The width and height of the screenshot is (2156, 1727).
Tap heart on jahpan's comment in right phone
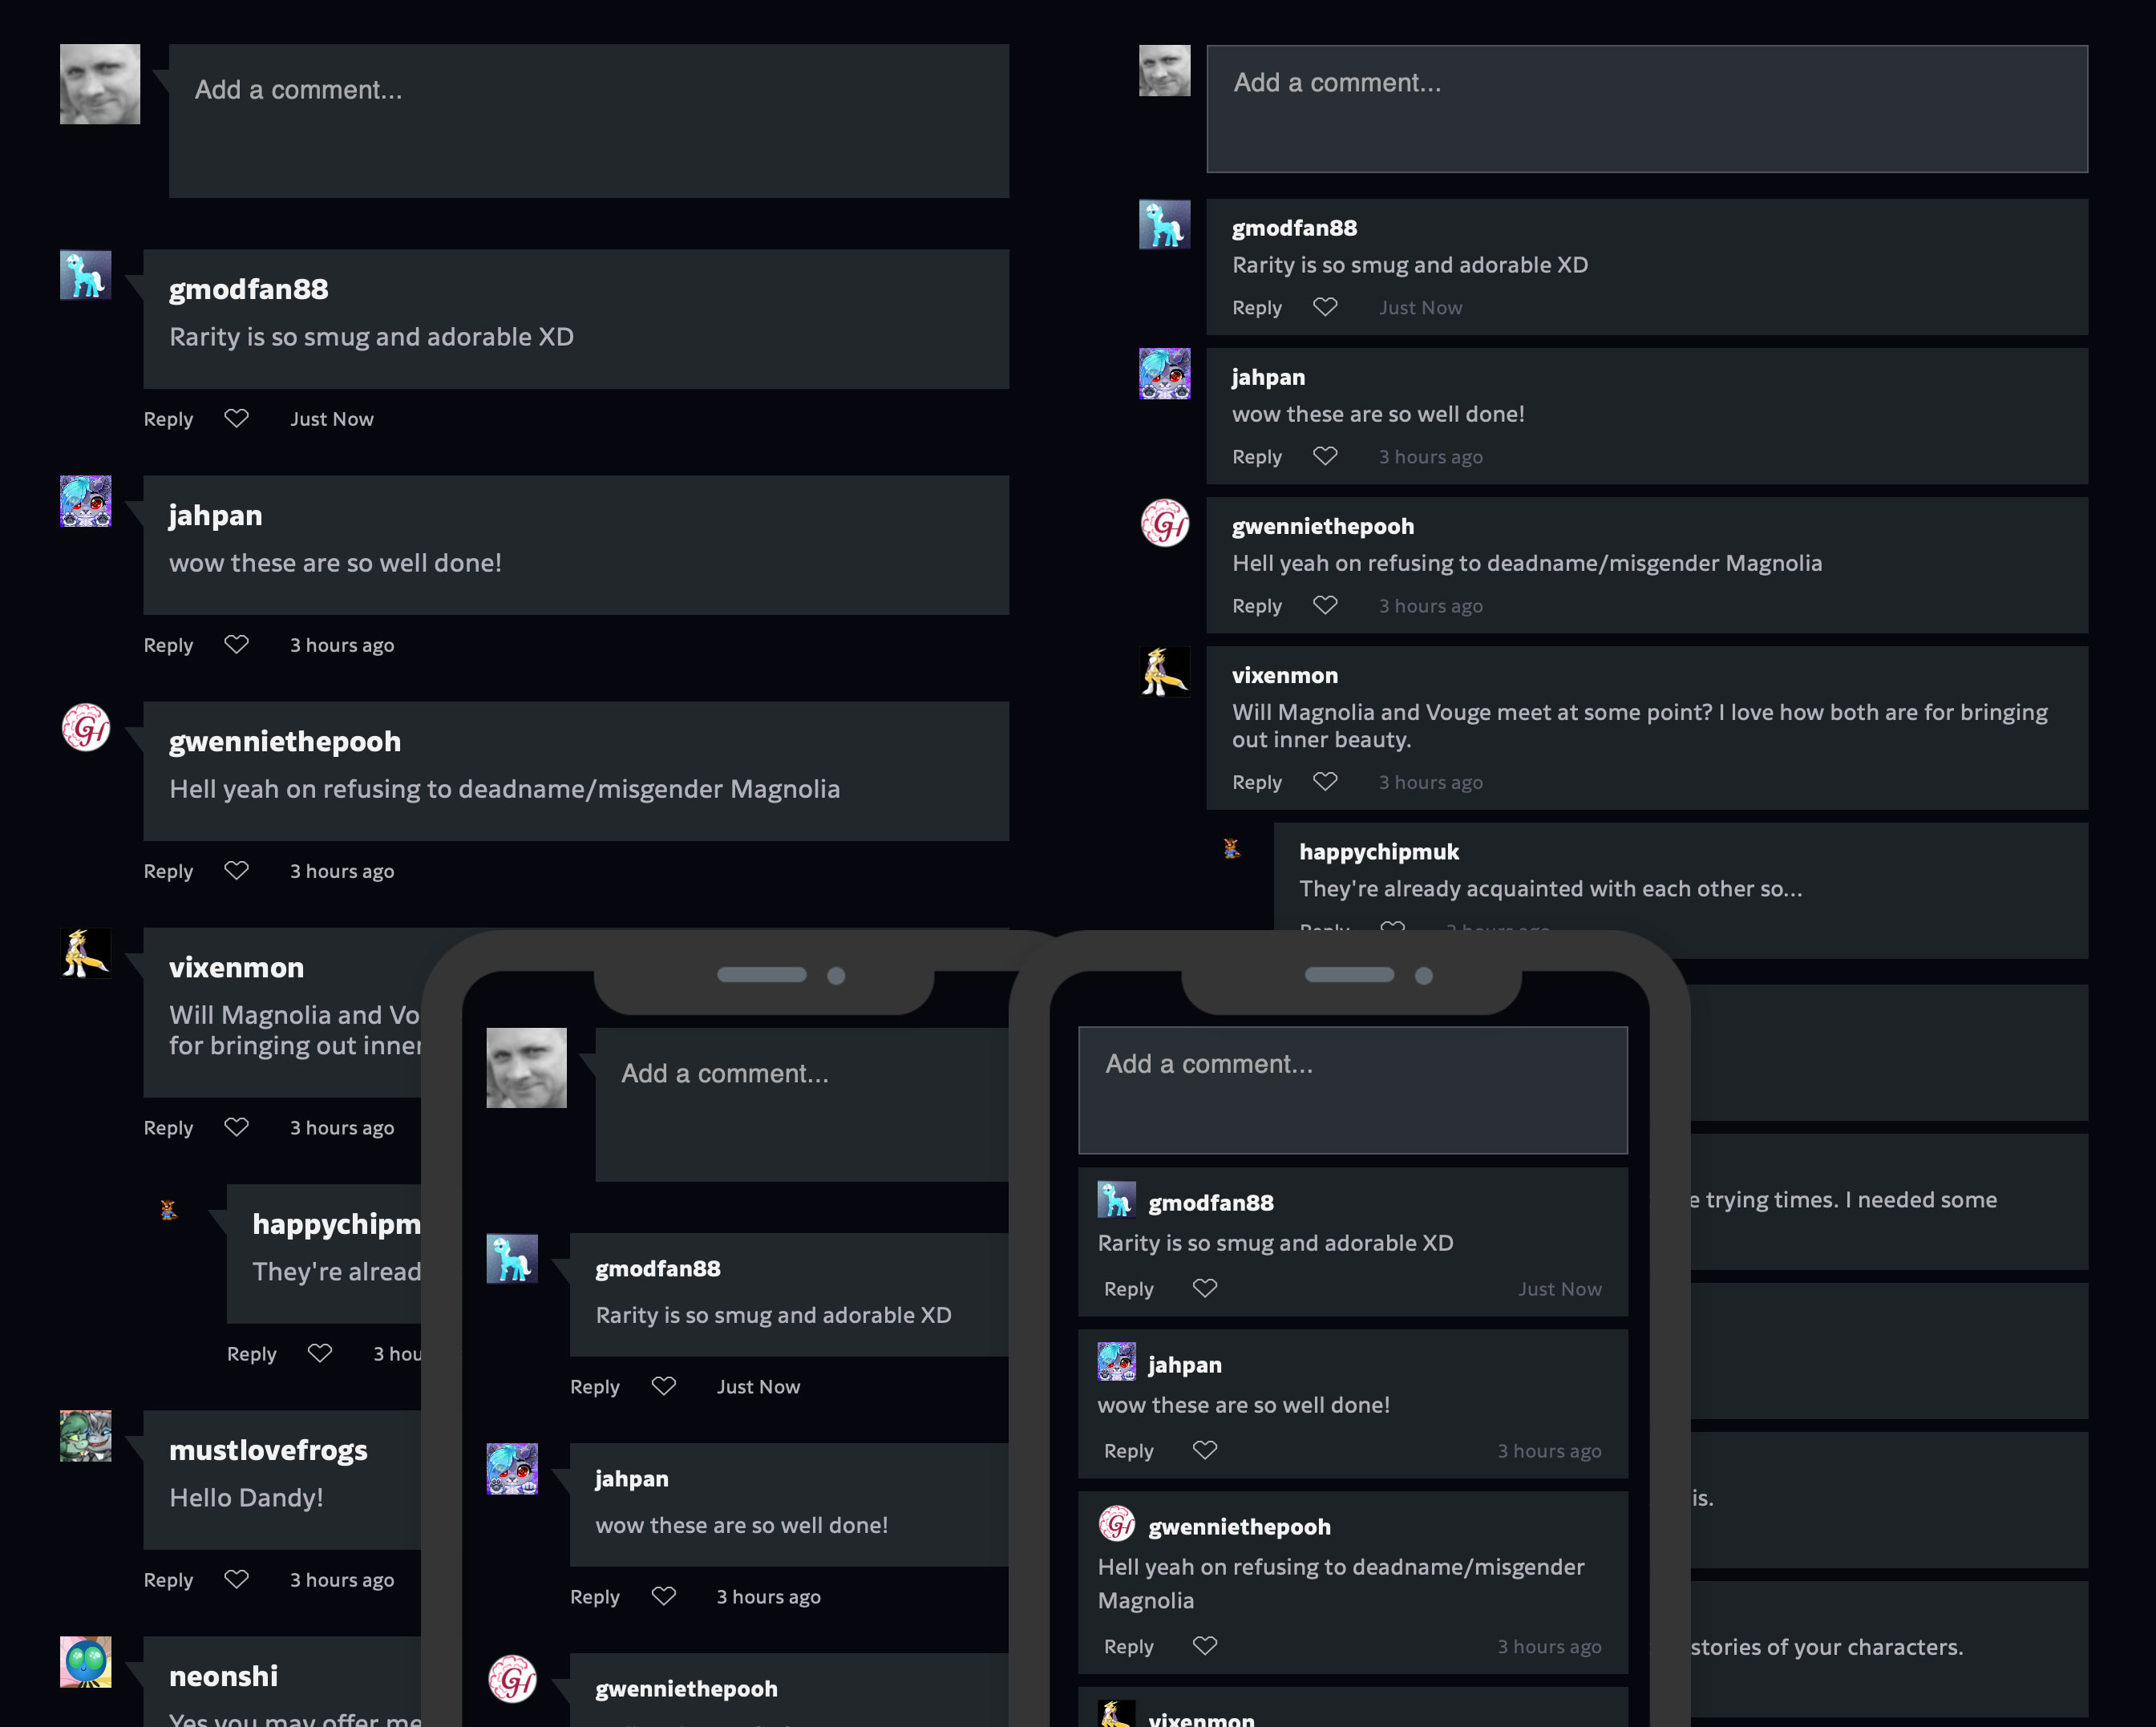[1205, 1450]
